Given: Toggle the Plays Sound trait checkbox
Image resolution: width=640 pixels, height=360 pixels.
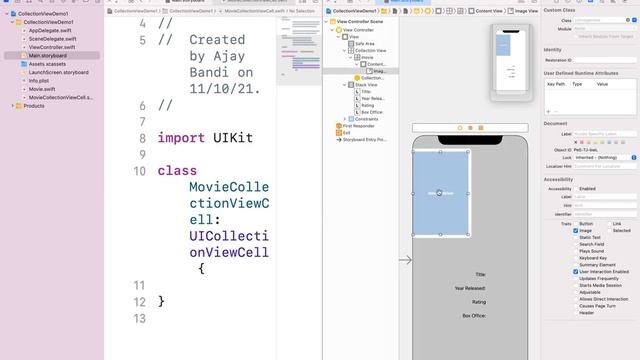Looking at the screenshot, I should 576,251.
